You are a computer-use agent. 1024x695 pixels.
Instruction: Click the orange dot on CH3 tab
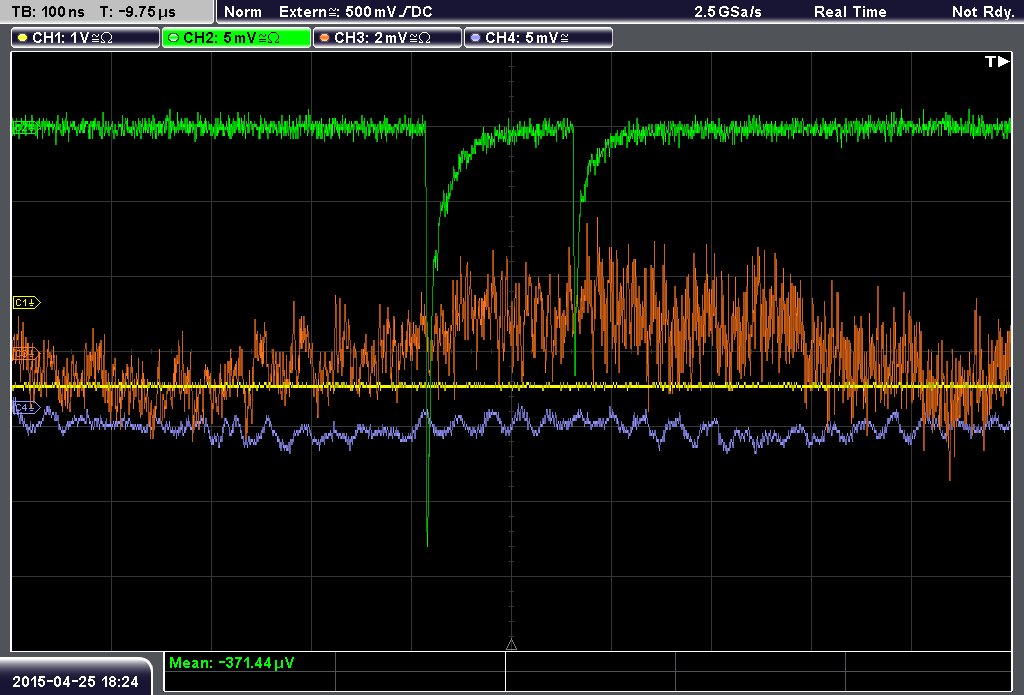pyautogui.click(x=325, y=38)
